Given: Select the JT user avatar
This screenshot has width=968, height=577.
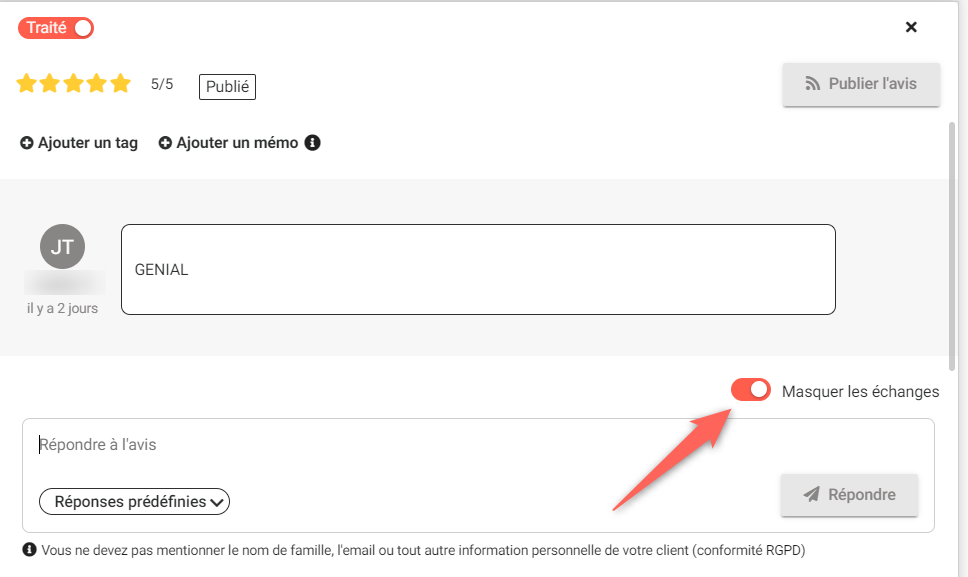Looking at the screenshot, I should pos(62,246).
